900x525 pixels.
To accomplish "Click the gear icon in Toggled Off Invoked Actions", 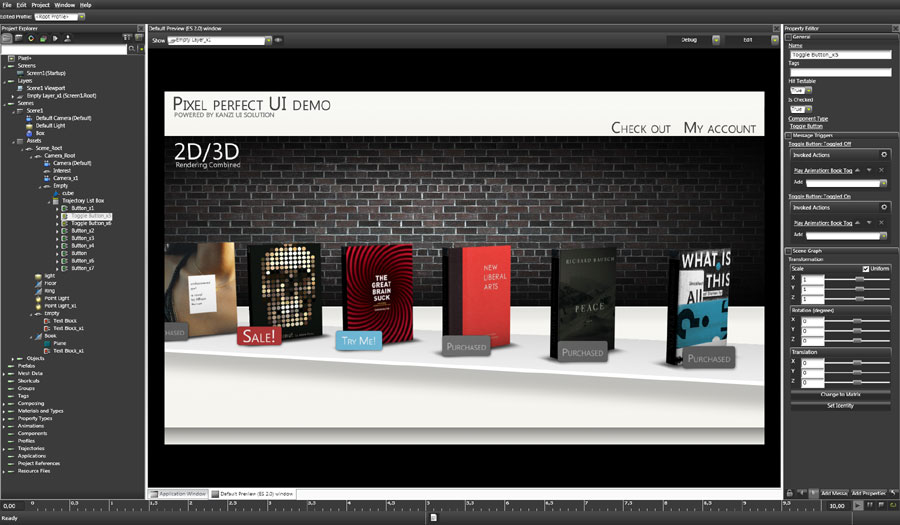I will click(x=884, y=155).
